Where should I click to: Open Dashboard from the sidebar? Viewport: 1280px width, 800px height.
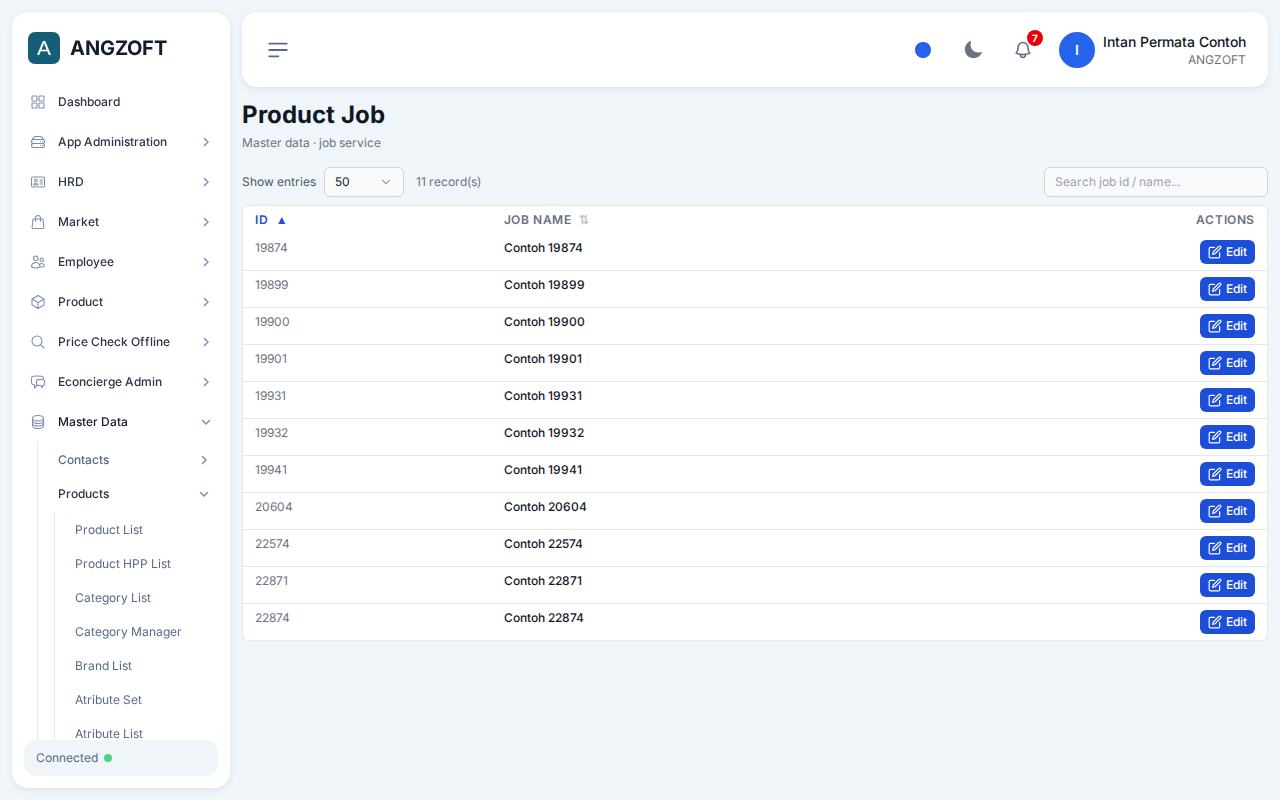tap(121, 102)
